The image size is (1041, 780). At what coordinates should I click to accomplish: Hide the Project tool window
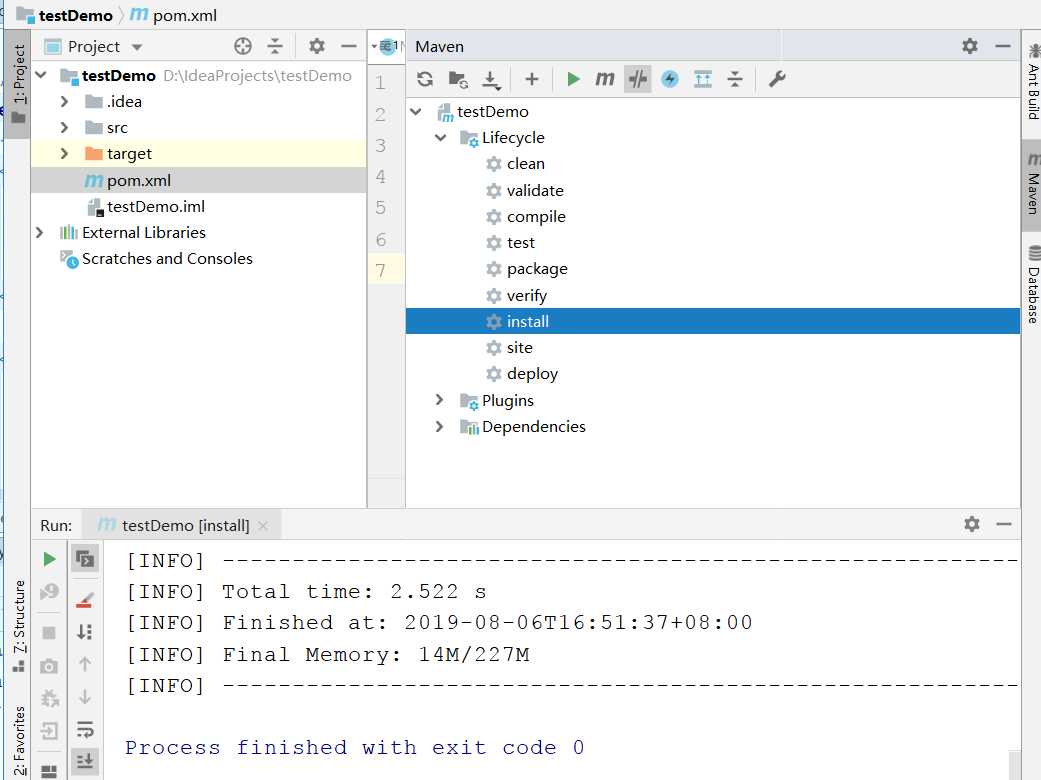[349, 46]
